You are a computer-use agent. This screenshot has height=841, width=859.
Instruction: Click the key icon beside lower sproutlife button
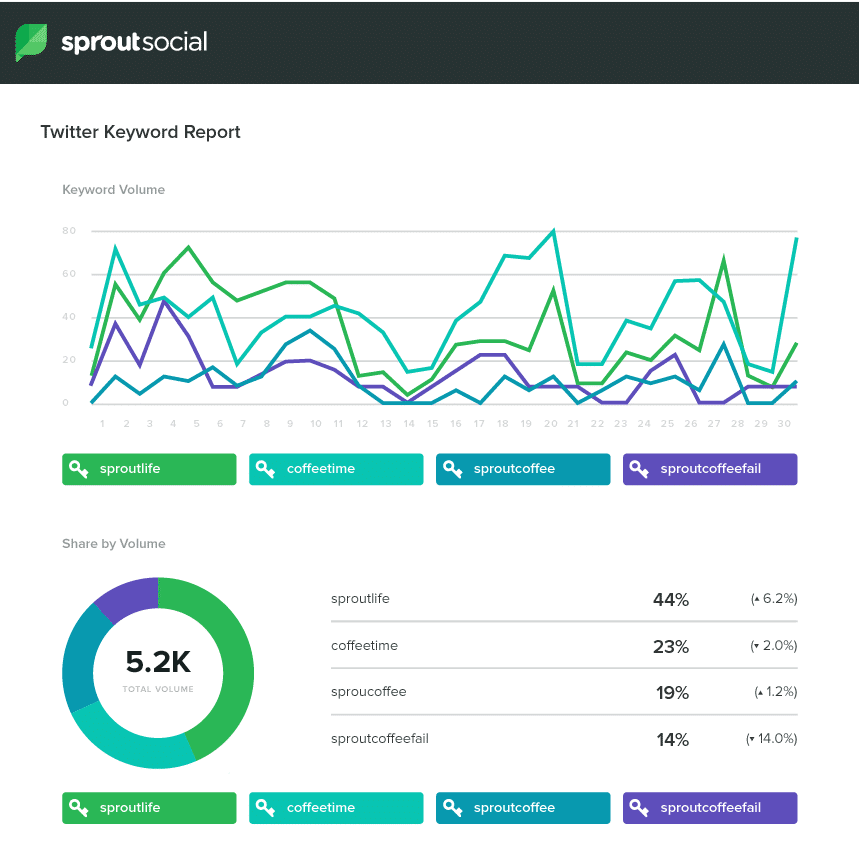tap(79, 808)
